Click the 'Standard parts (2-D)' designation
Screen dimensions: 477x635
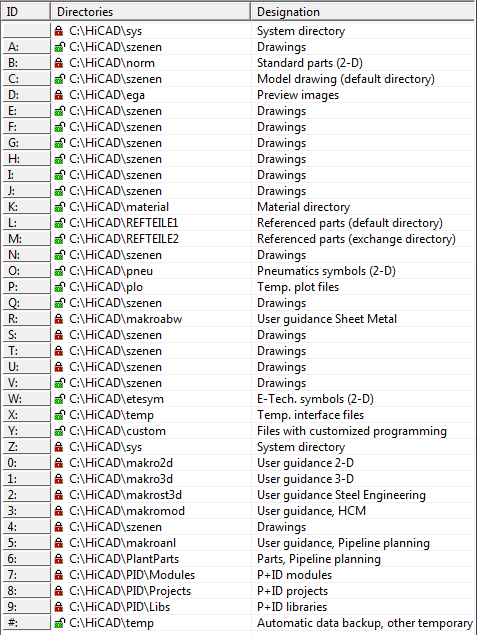[310, 63]
